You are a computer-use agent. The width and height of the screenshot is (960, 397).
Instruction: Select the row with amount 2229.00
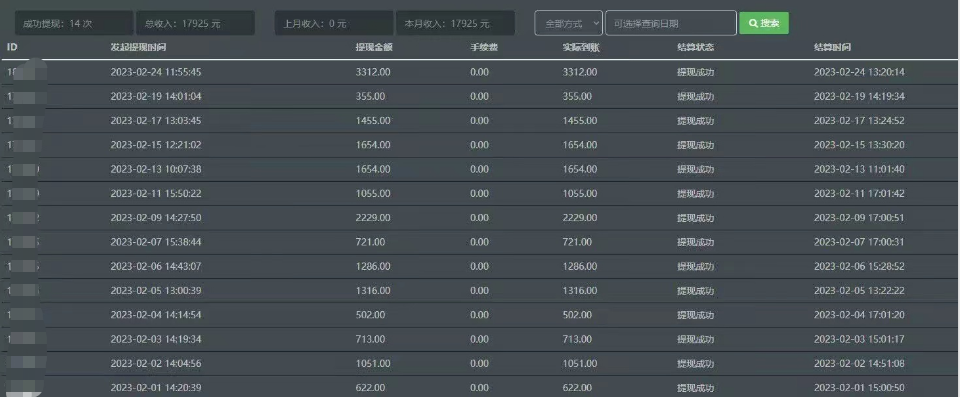point(480,218)
